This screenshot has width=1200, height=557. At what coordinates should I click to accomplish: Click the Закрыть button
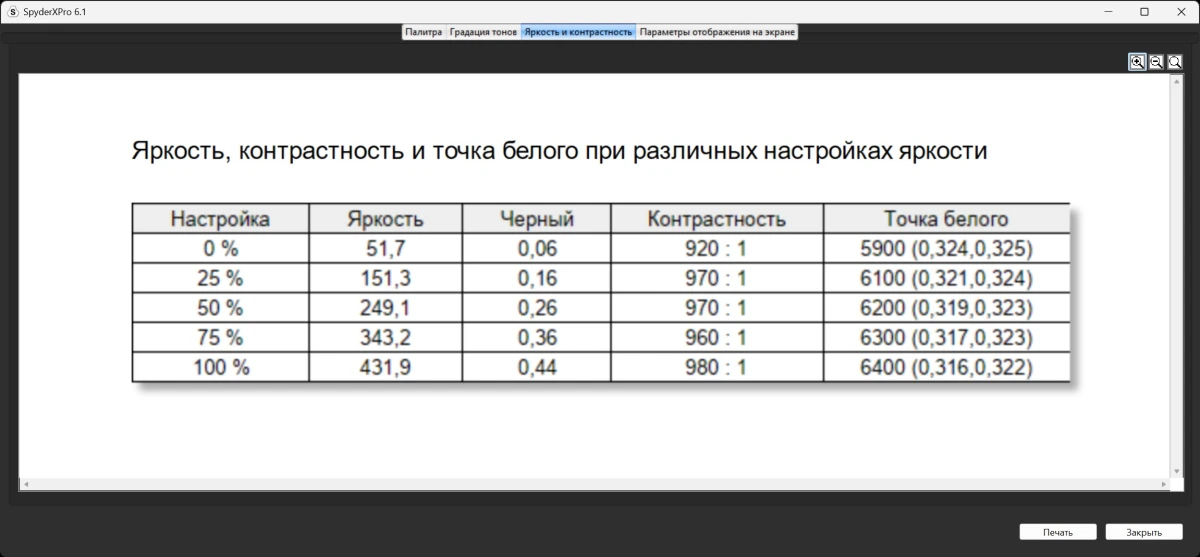pyautogui.click(x=1144, y=532)
